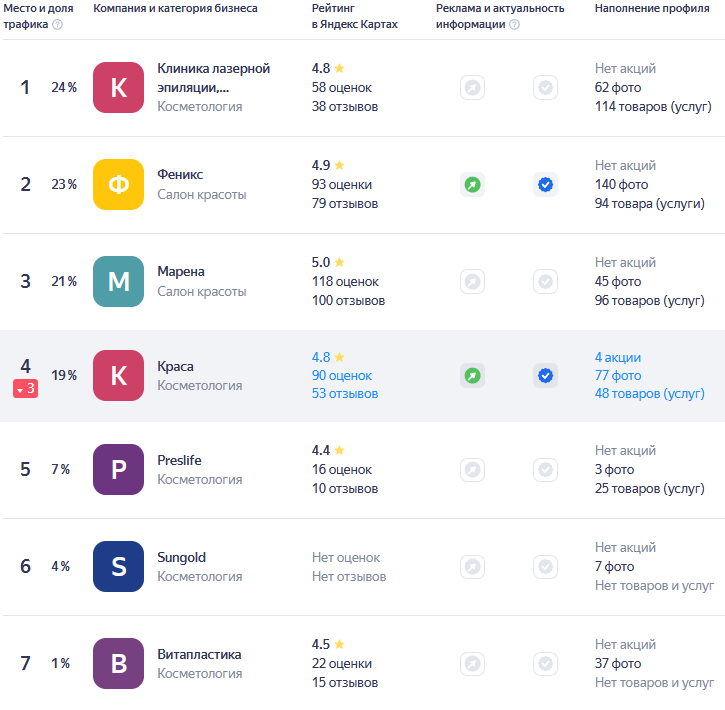Click the blue verified badge for Краса

point(545,375)
